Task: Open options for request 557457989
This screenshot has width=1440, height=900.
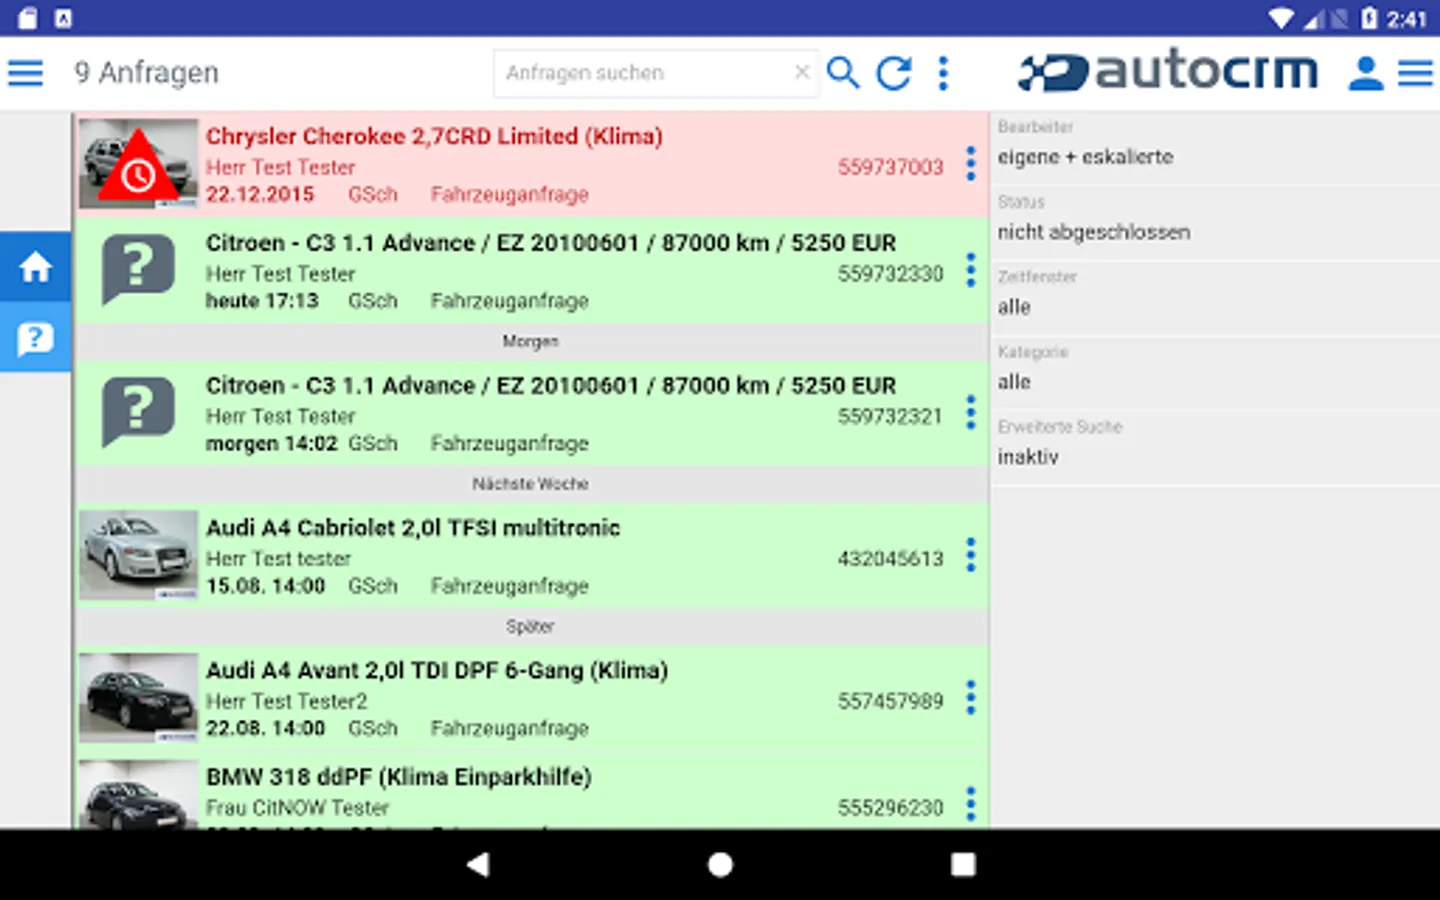Action: click(970, 698)
